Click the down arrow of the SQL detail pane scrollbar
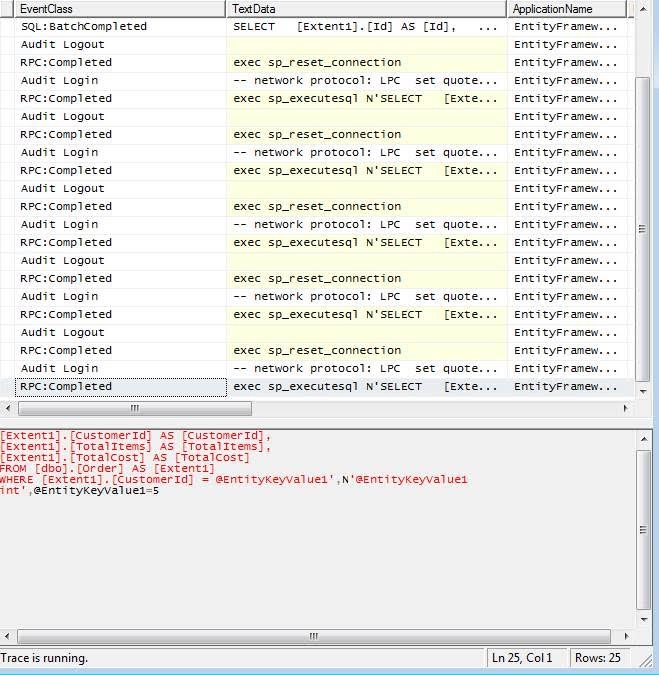This screenshot has height=675, width=659. click(644, 619)
